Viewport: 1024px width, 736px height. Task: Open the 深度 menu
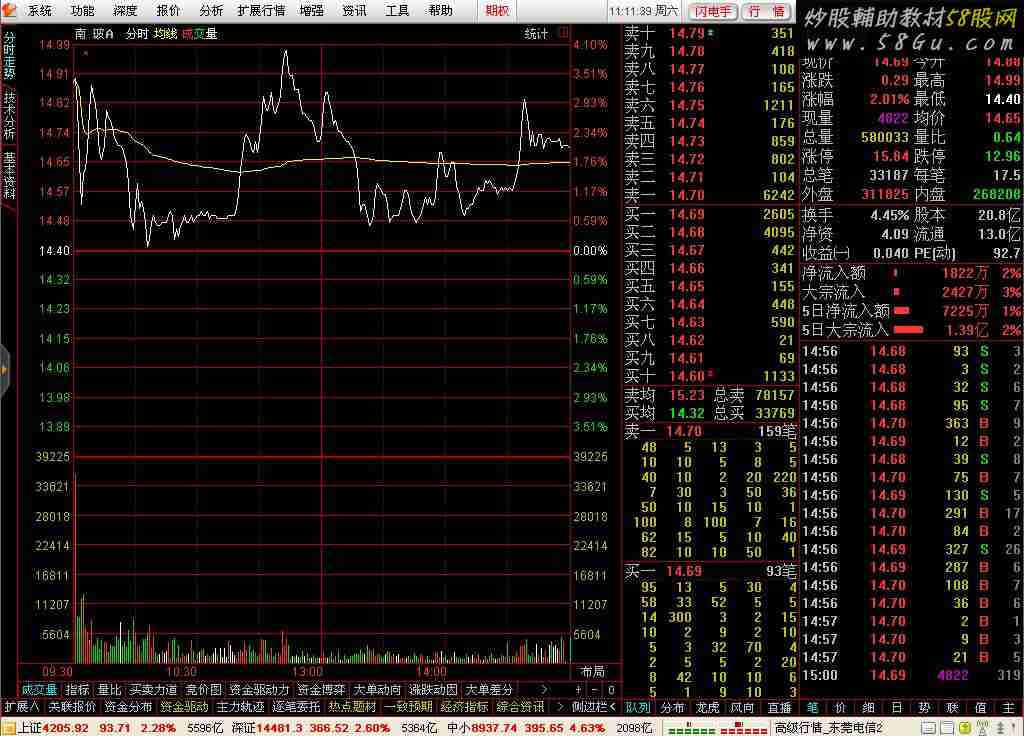(125, 10)
